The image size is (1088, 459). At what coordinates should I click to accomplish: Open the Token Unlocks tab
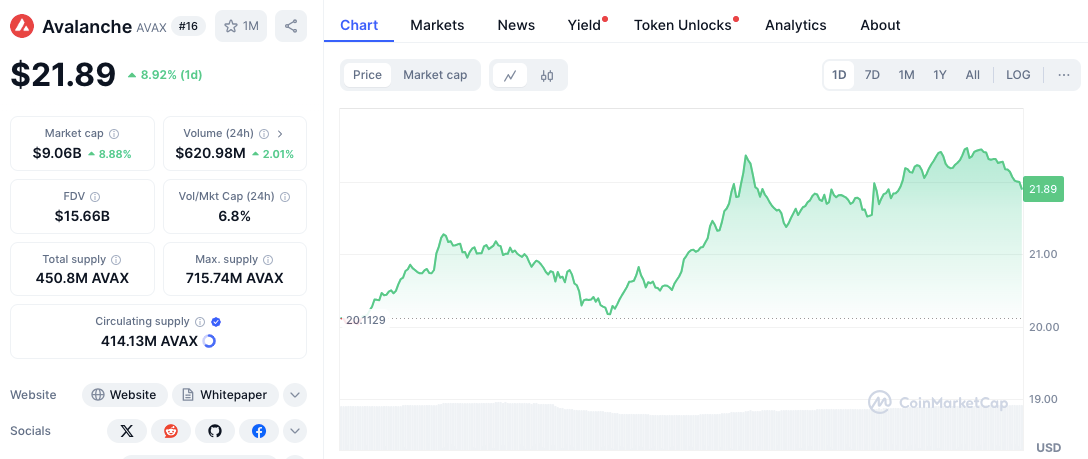pos(683,26)
